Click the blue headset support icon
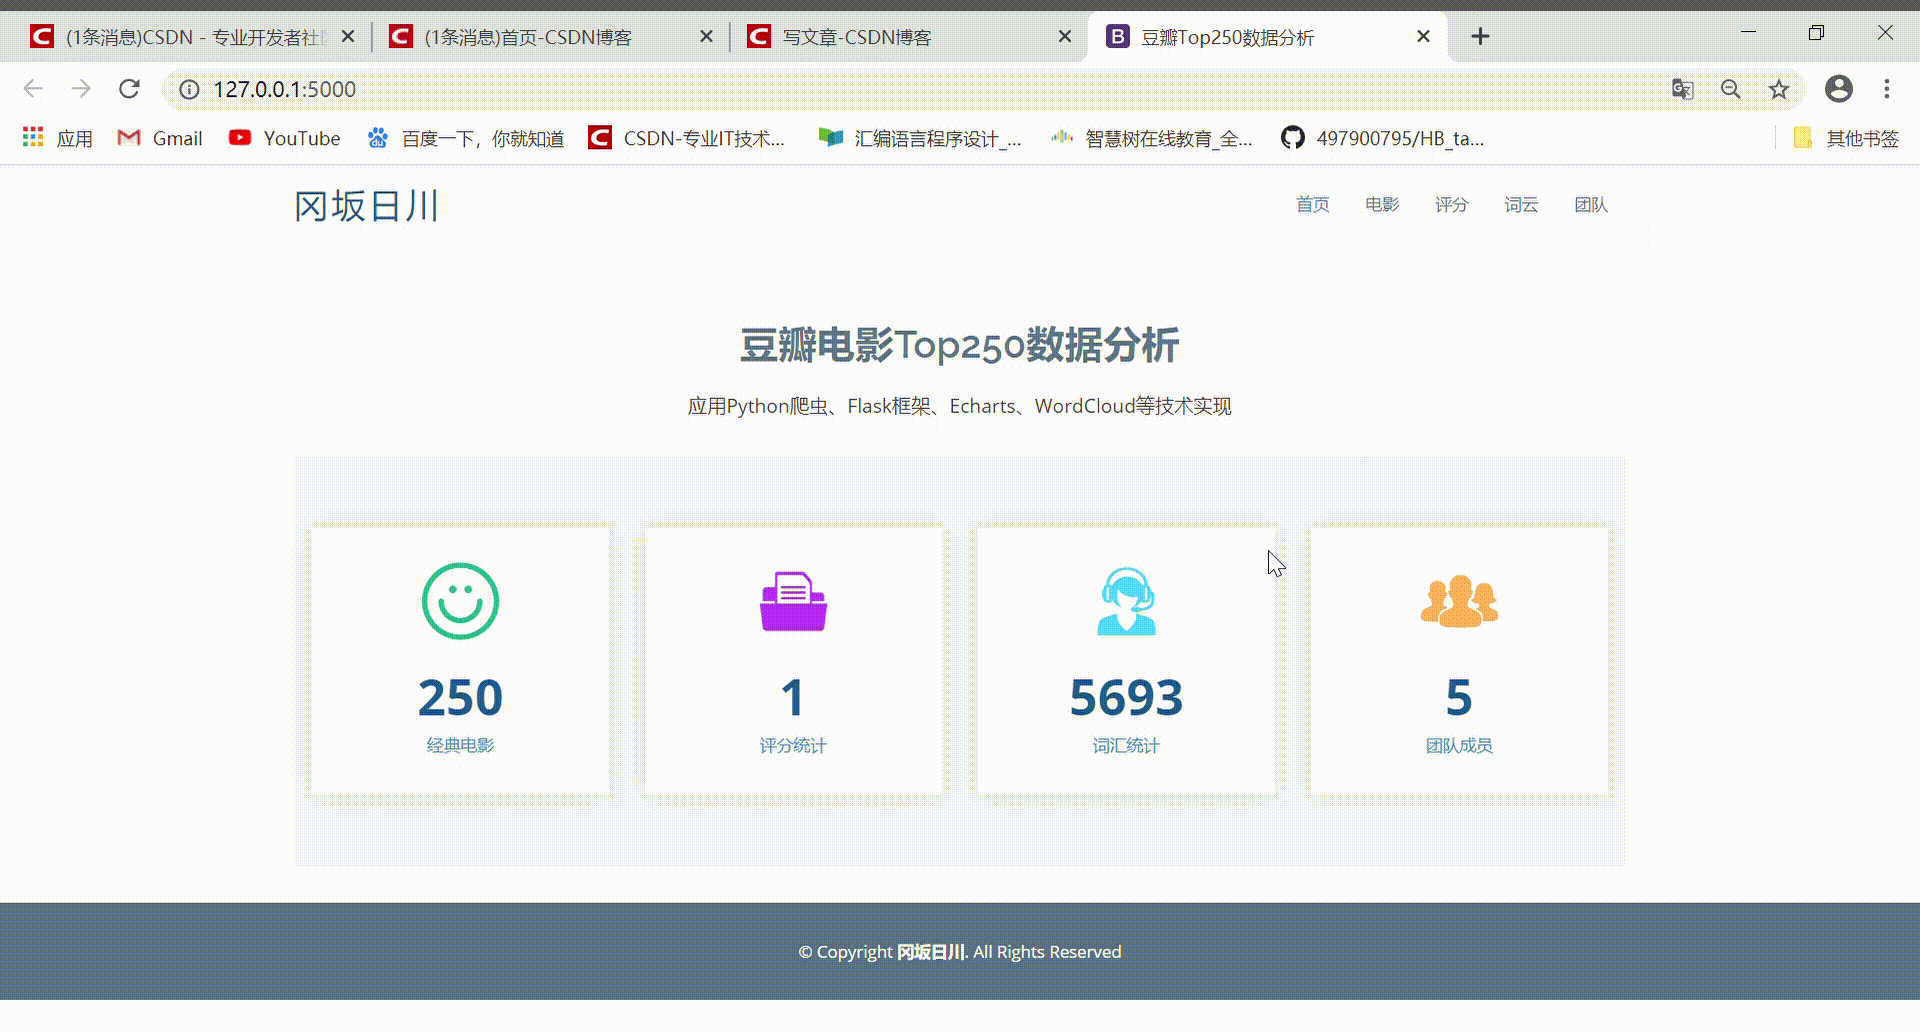 (1126, 601)
